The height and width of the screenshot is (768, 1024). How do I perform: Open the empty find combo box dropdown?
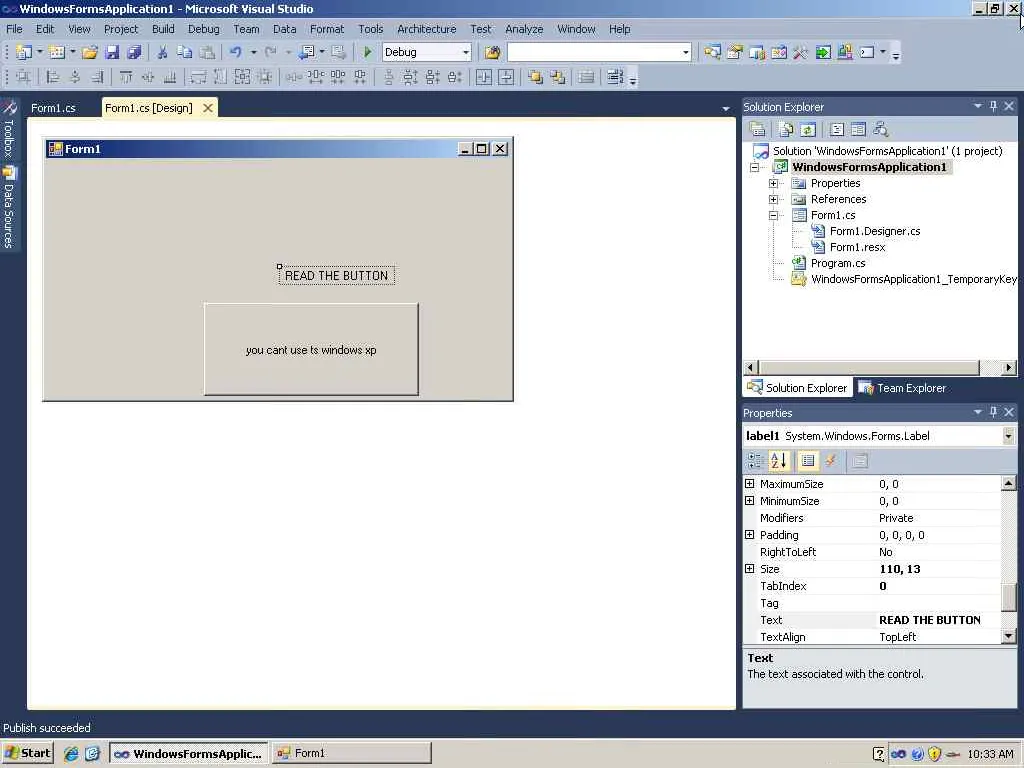(686, 52)
